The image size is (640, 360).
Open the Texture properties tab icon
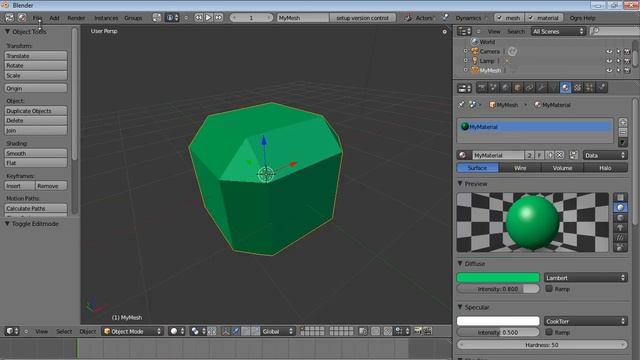[x=578, y=87]
